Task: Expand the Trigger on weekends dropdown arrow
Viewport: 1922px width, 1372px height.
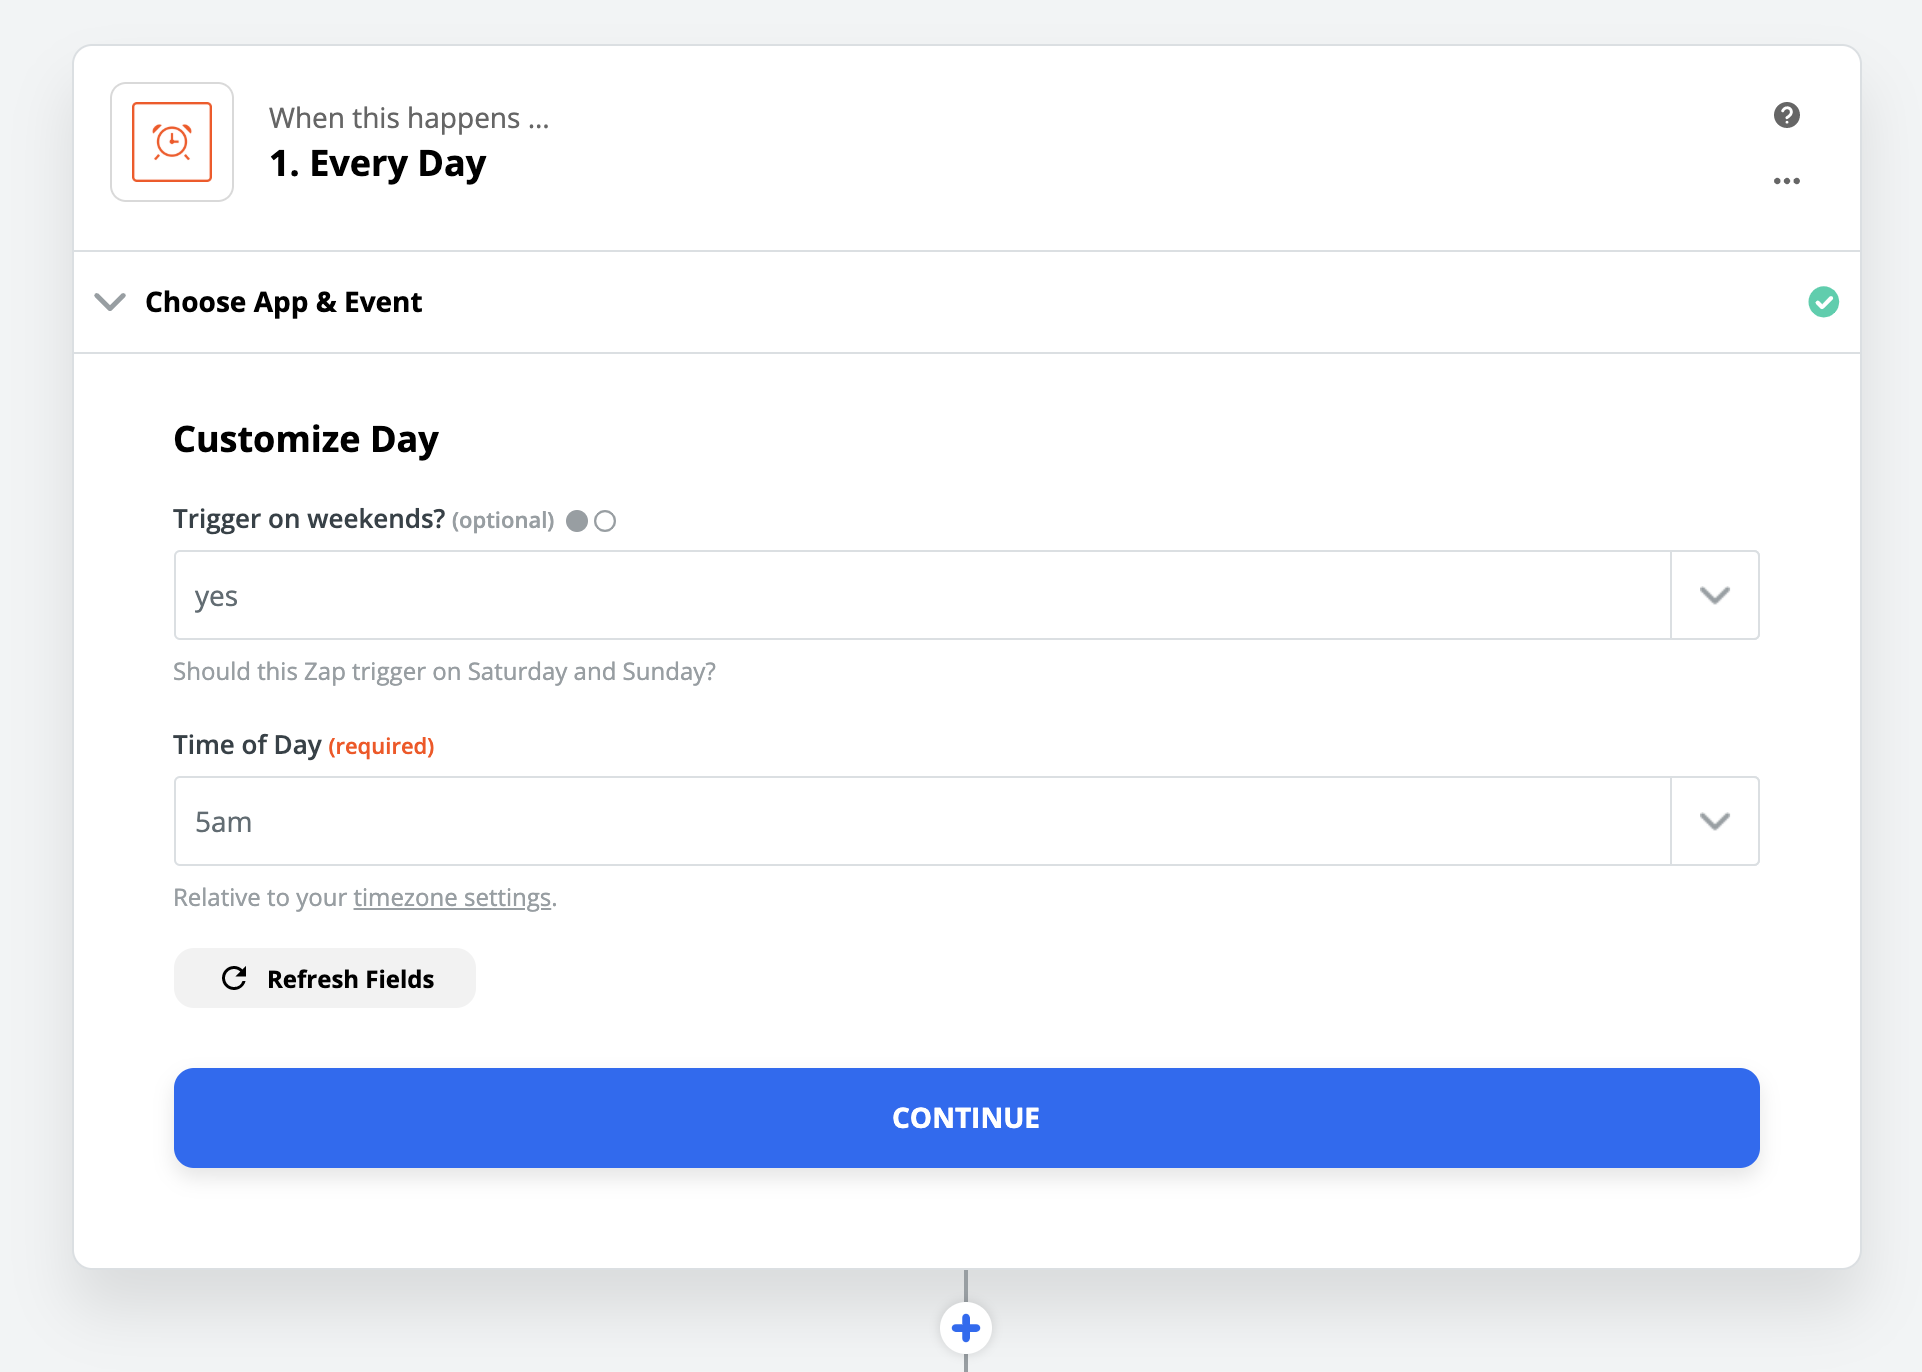Action: [1714, 596]
